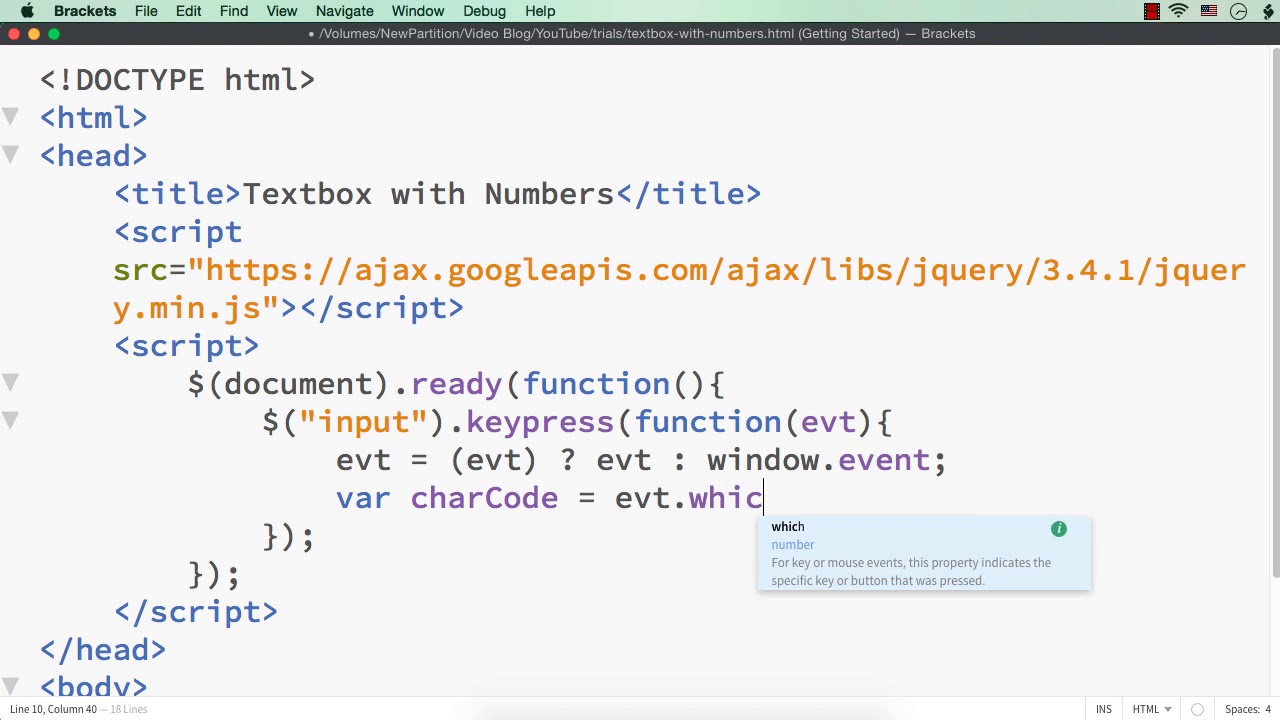Place cursor on 'window.event' in code

pos(819,460)
